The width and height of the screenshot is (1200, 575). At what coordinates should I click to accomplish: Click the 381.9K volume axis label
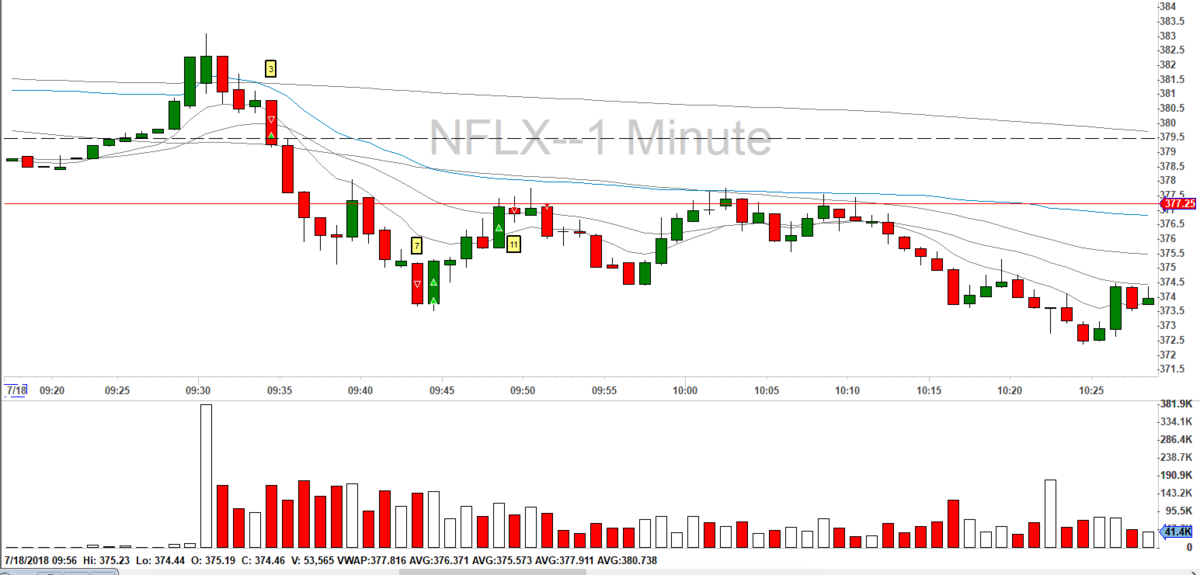point(1176,403)
